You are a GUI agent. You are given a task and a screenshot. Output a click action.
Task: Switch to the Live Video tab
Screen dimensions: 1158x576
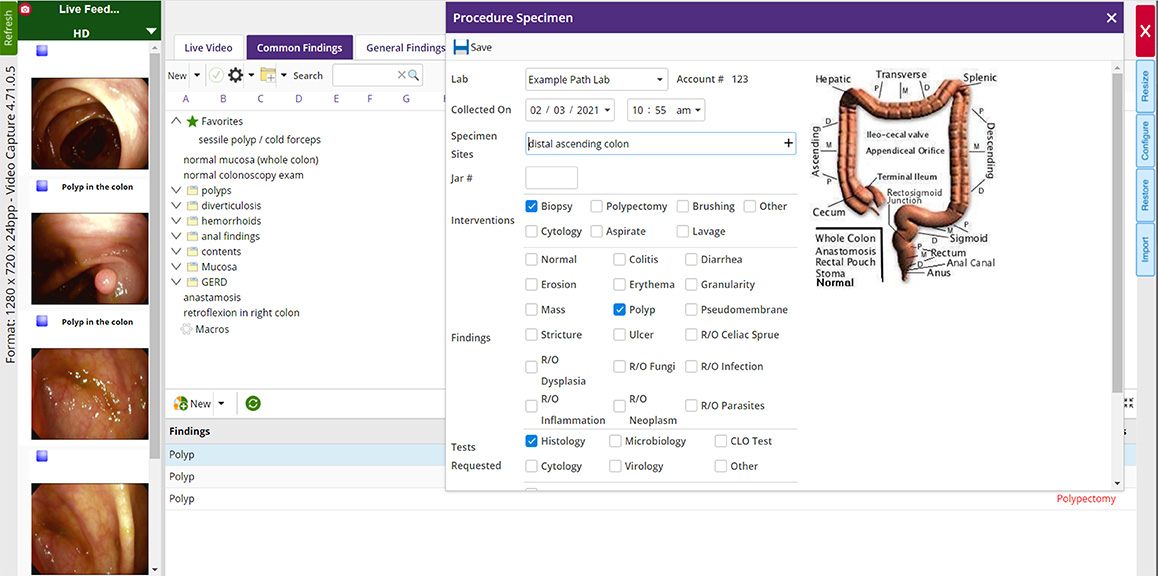coord(208,48)
